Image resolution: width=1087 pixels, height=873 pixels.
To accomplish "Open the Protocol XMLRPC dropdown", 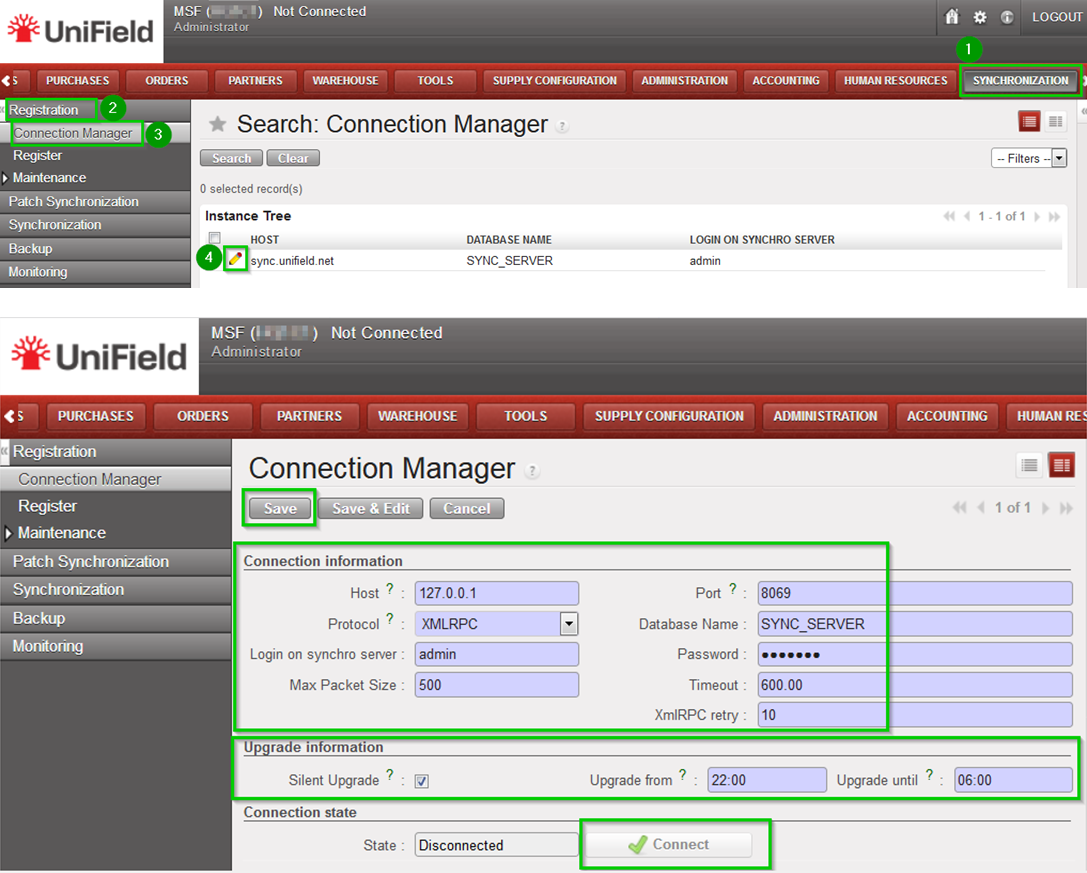I will [x=568, y=624].
